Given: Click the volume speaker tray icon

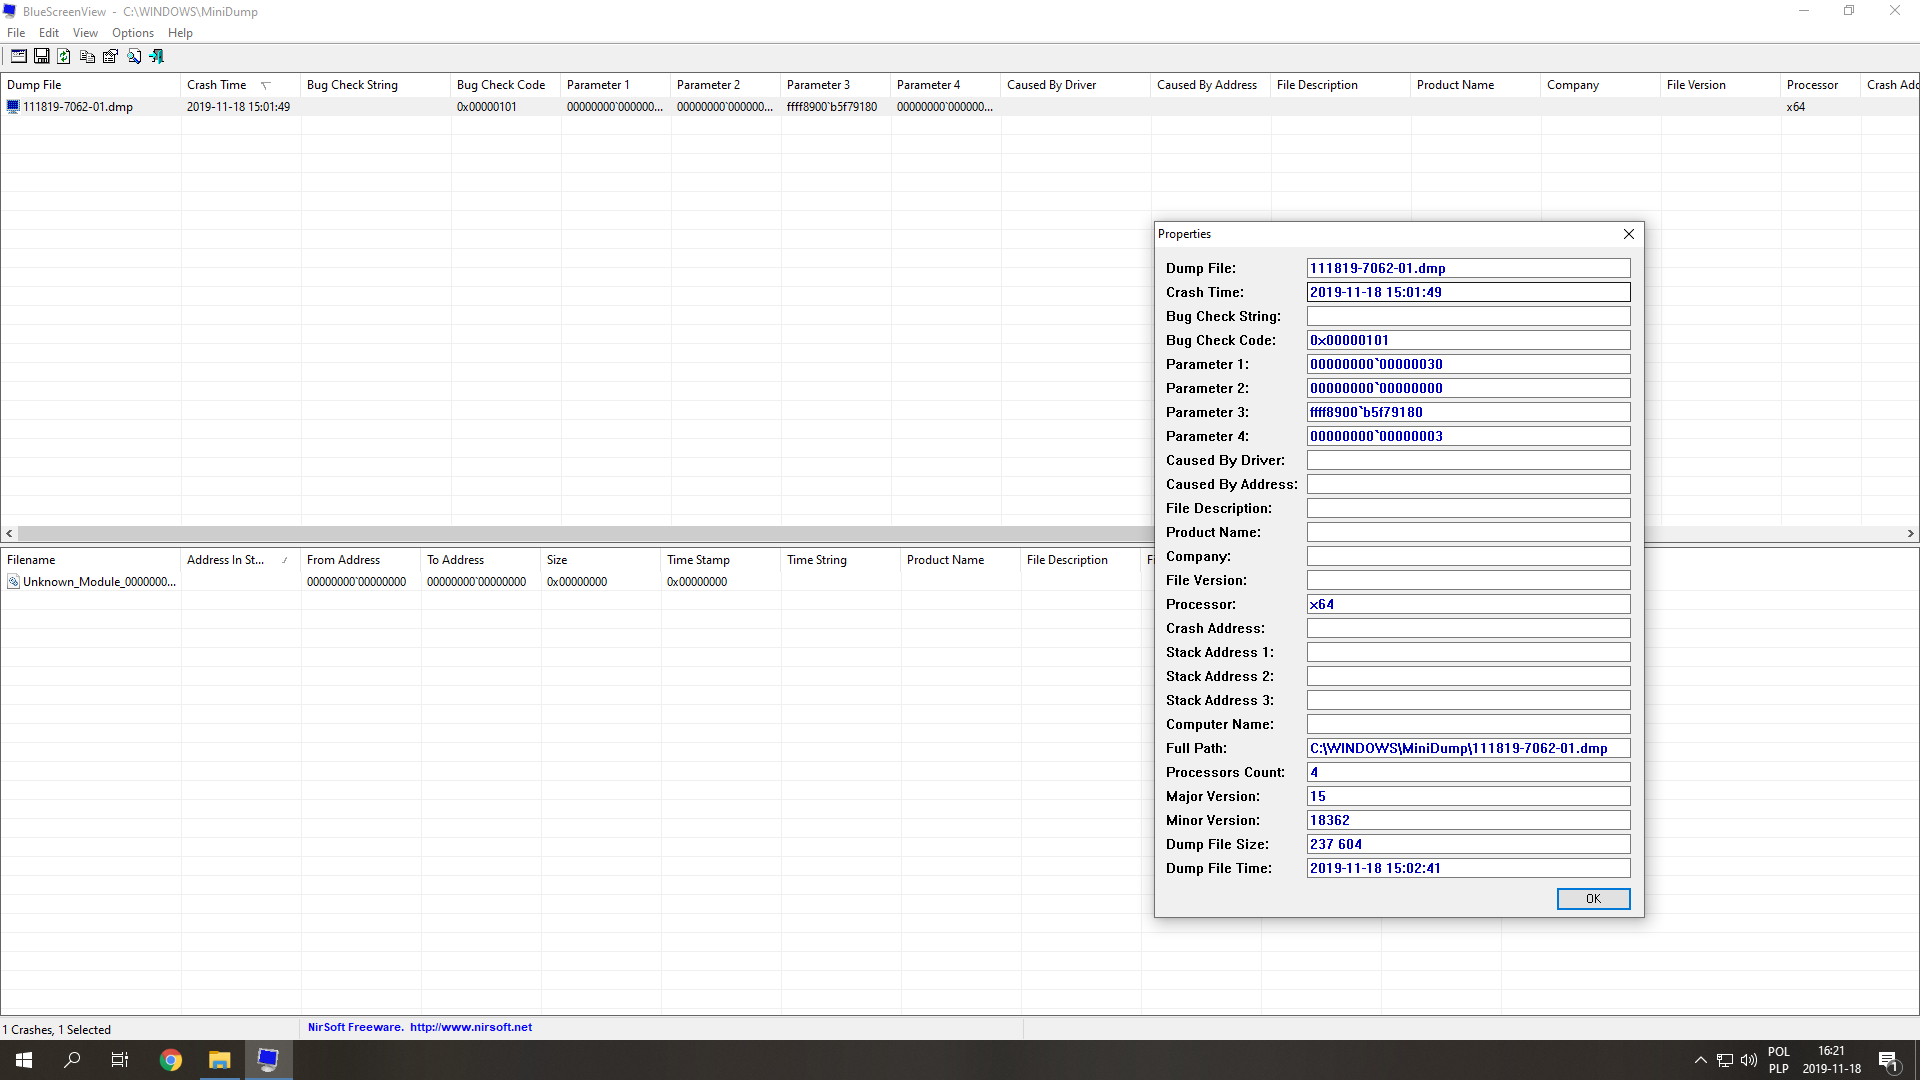Looking at the screenshot, I should [x=1749, y=1060].
